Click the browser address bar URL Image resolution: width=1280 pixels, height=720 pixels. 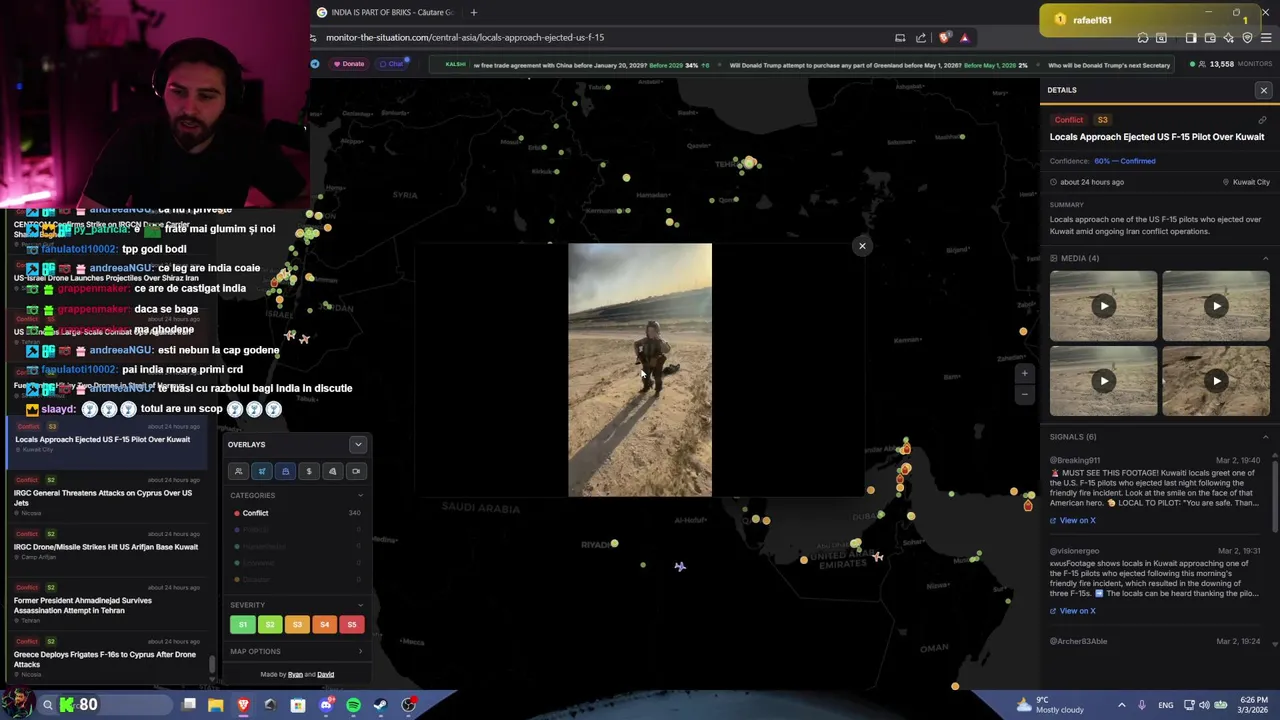click(465, 38)
